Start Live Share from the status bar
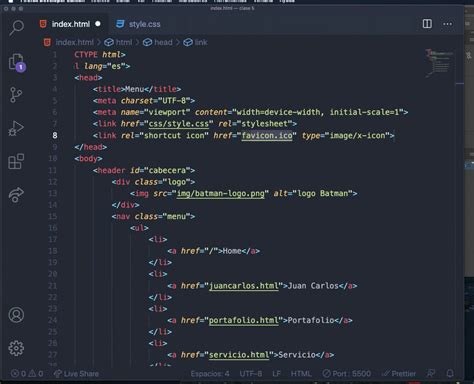 click(76, 374)
